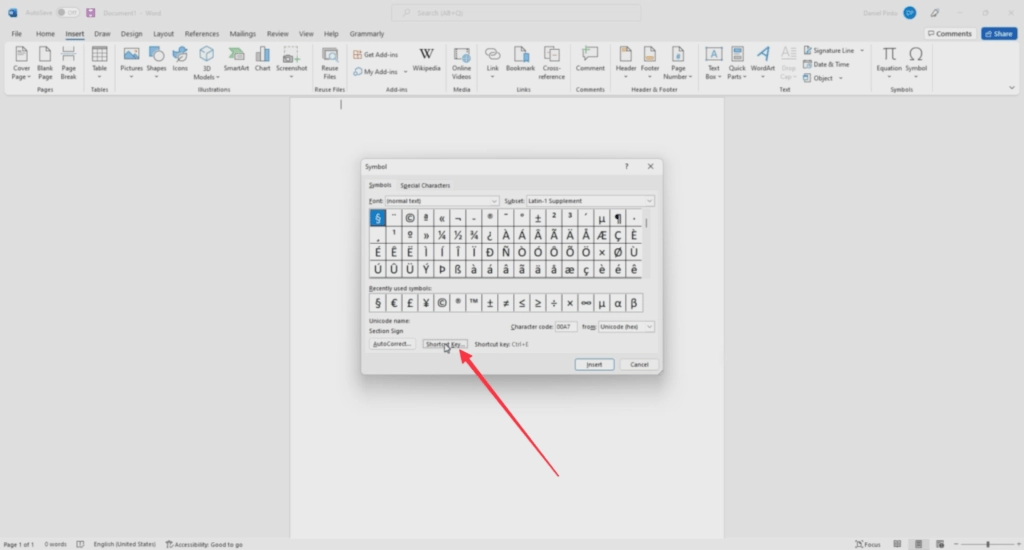Viewport: 1024px width, 550px height.
Task: Open the Object dropdown arrow
Action: click(x=840, y=78)
